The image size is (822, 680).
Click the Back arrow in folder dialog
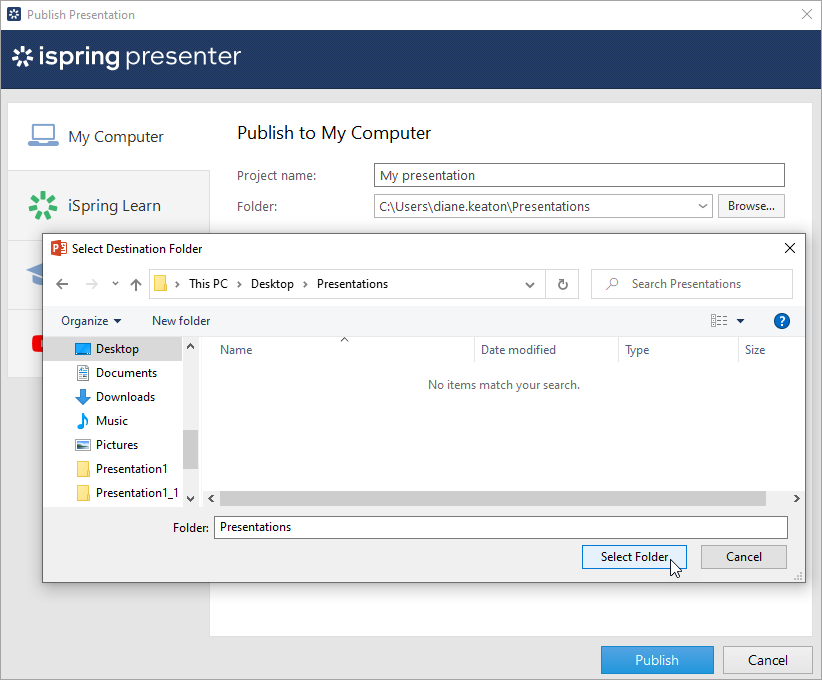(x=62, y=284)
